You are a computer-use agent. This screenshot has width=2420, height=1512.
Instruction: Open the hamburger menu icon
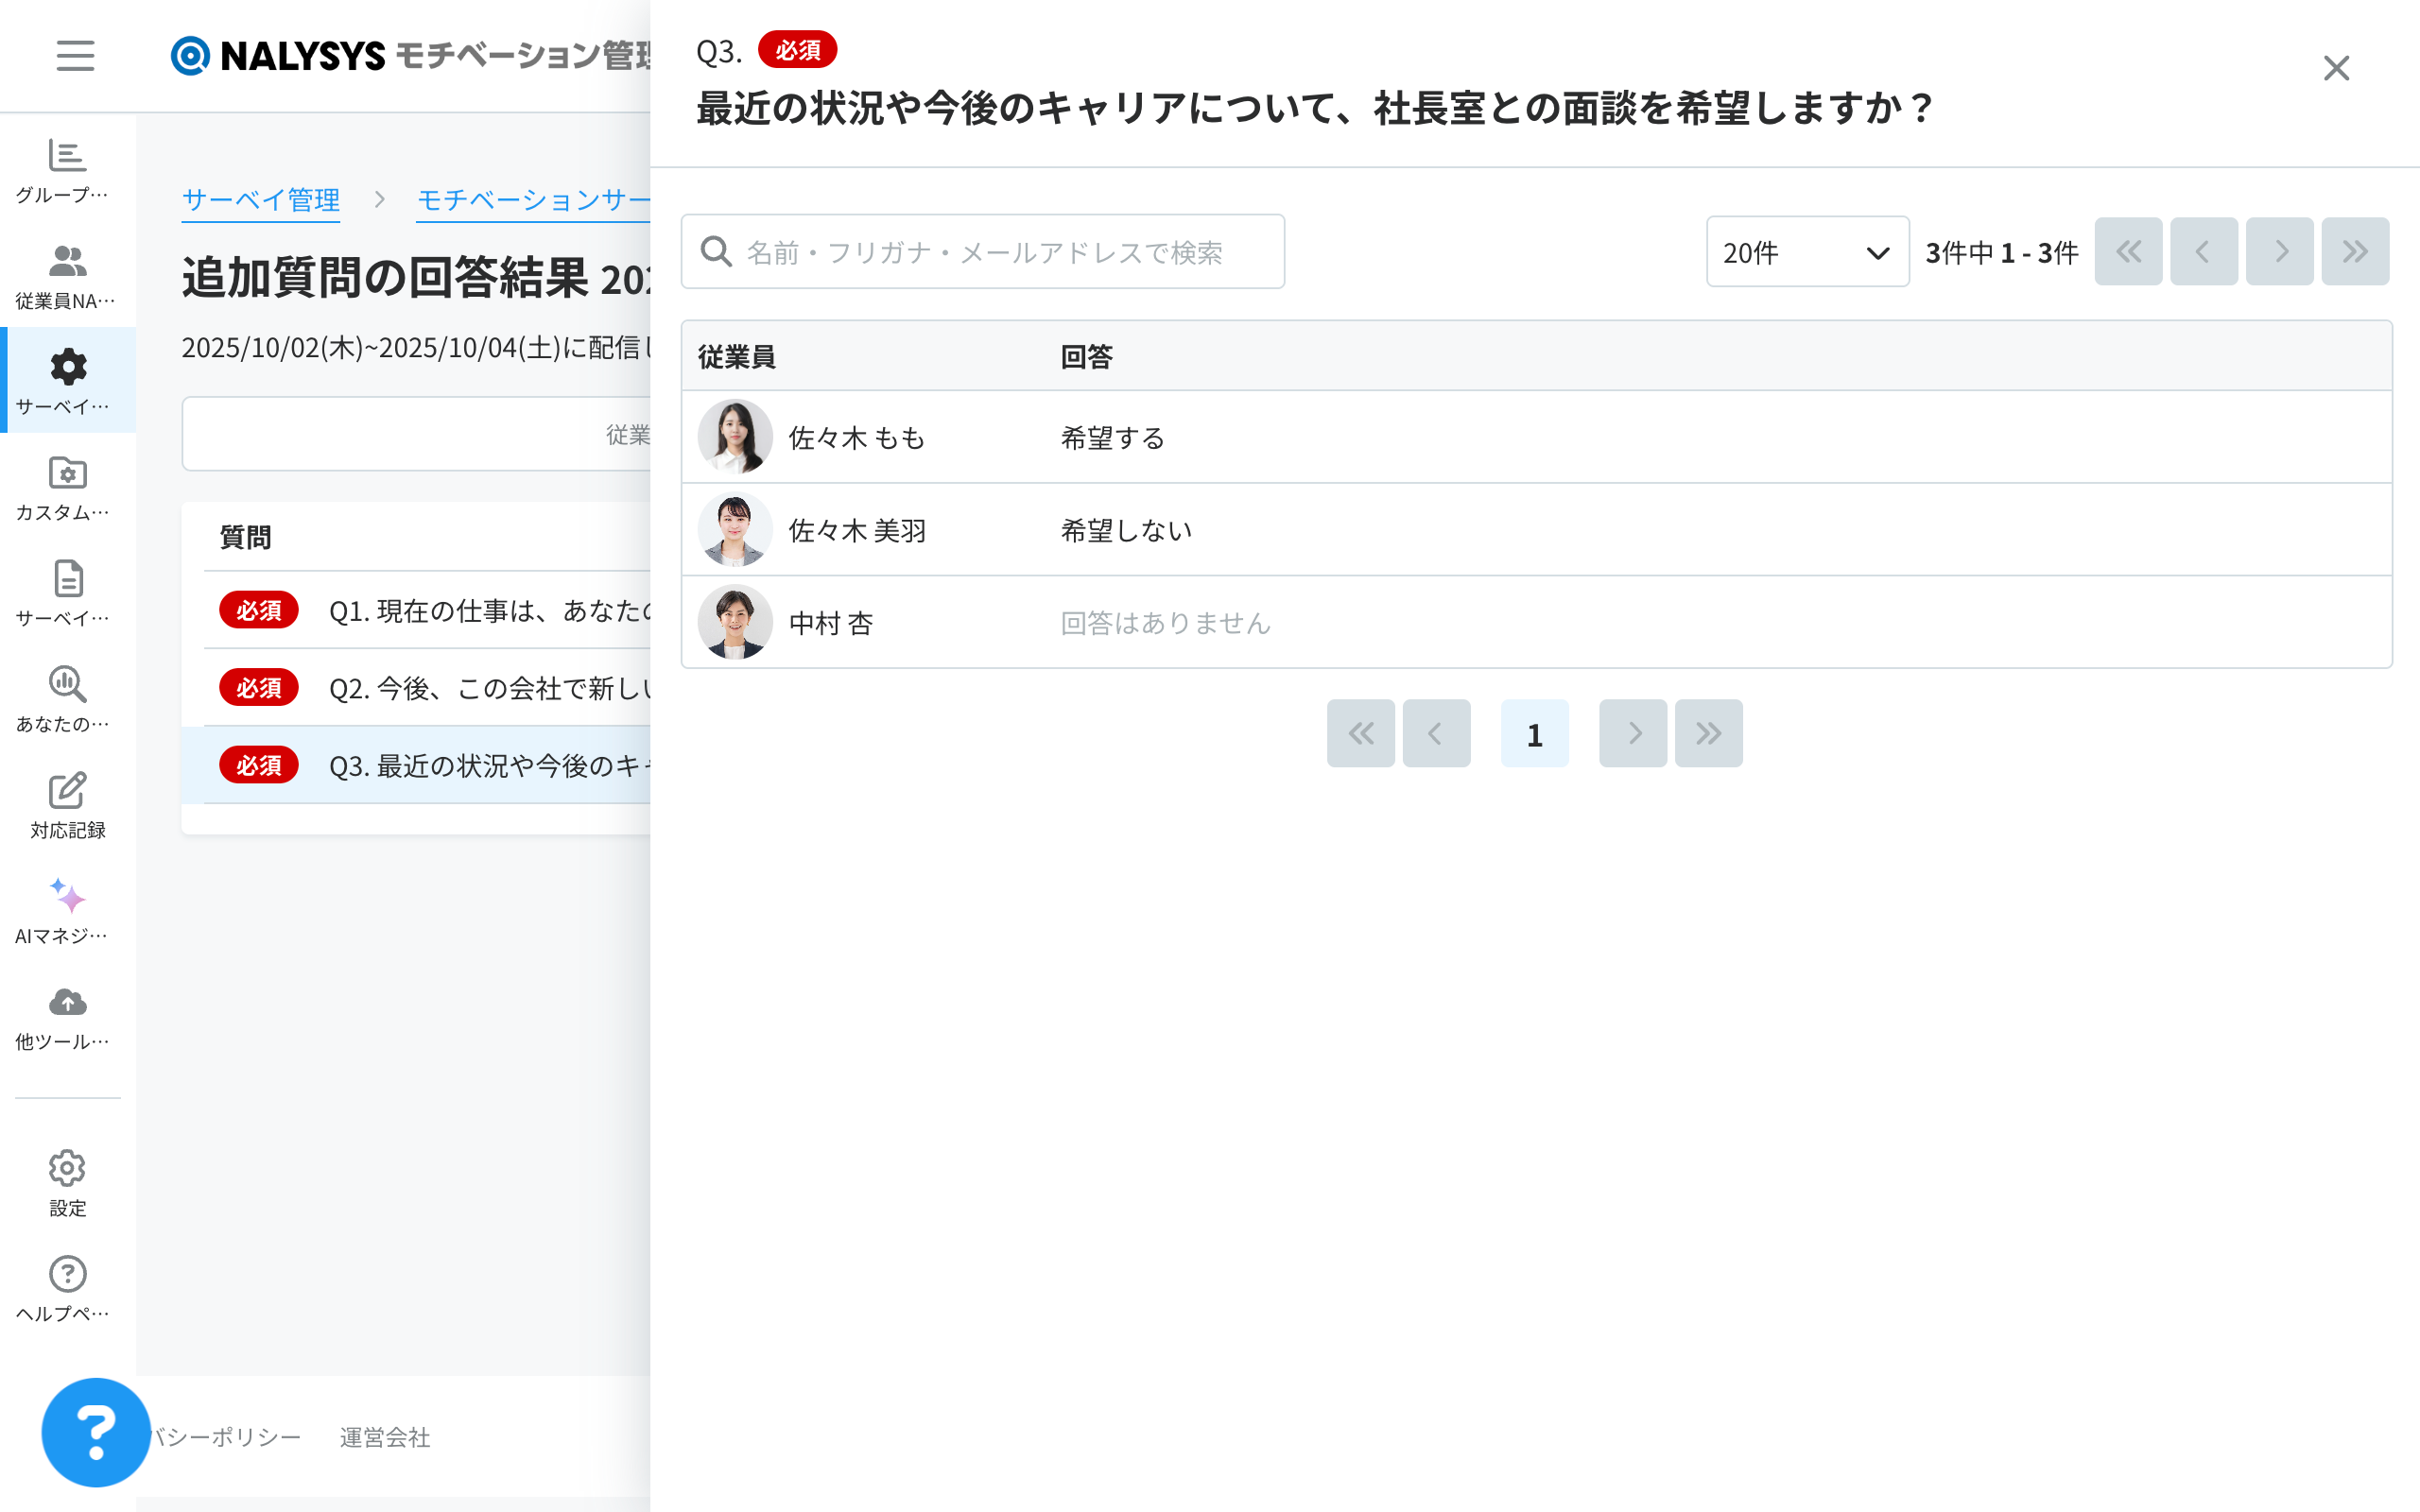pos(75,56)
